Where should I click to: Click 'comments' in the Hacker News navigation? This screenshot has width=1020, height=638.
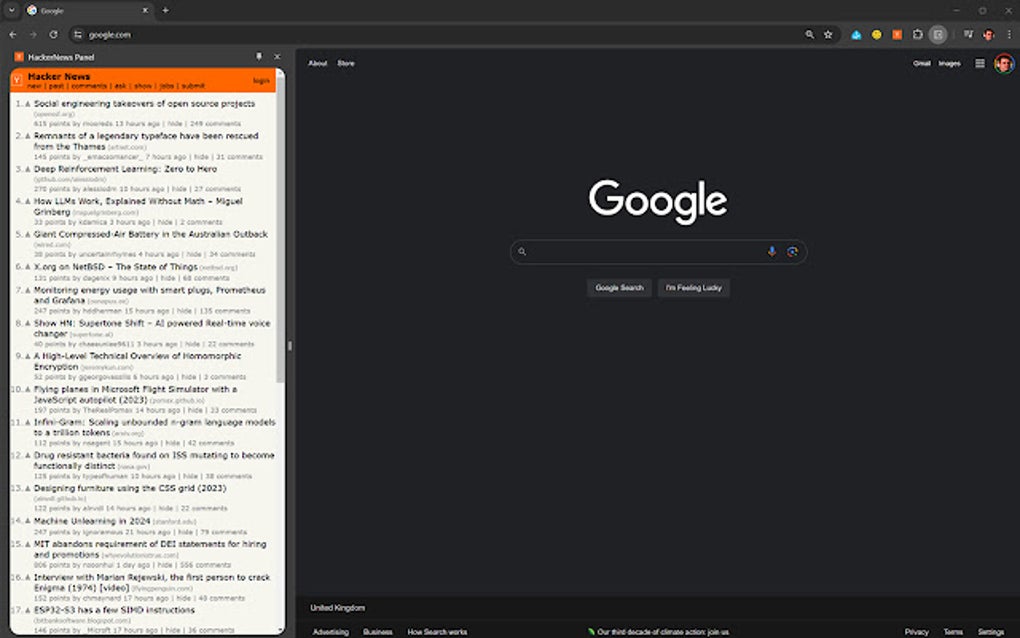tap(88, 85)
